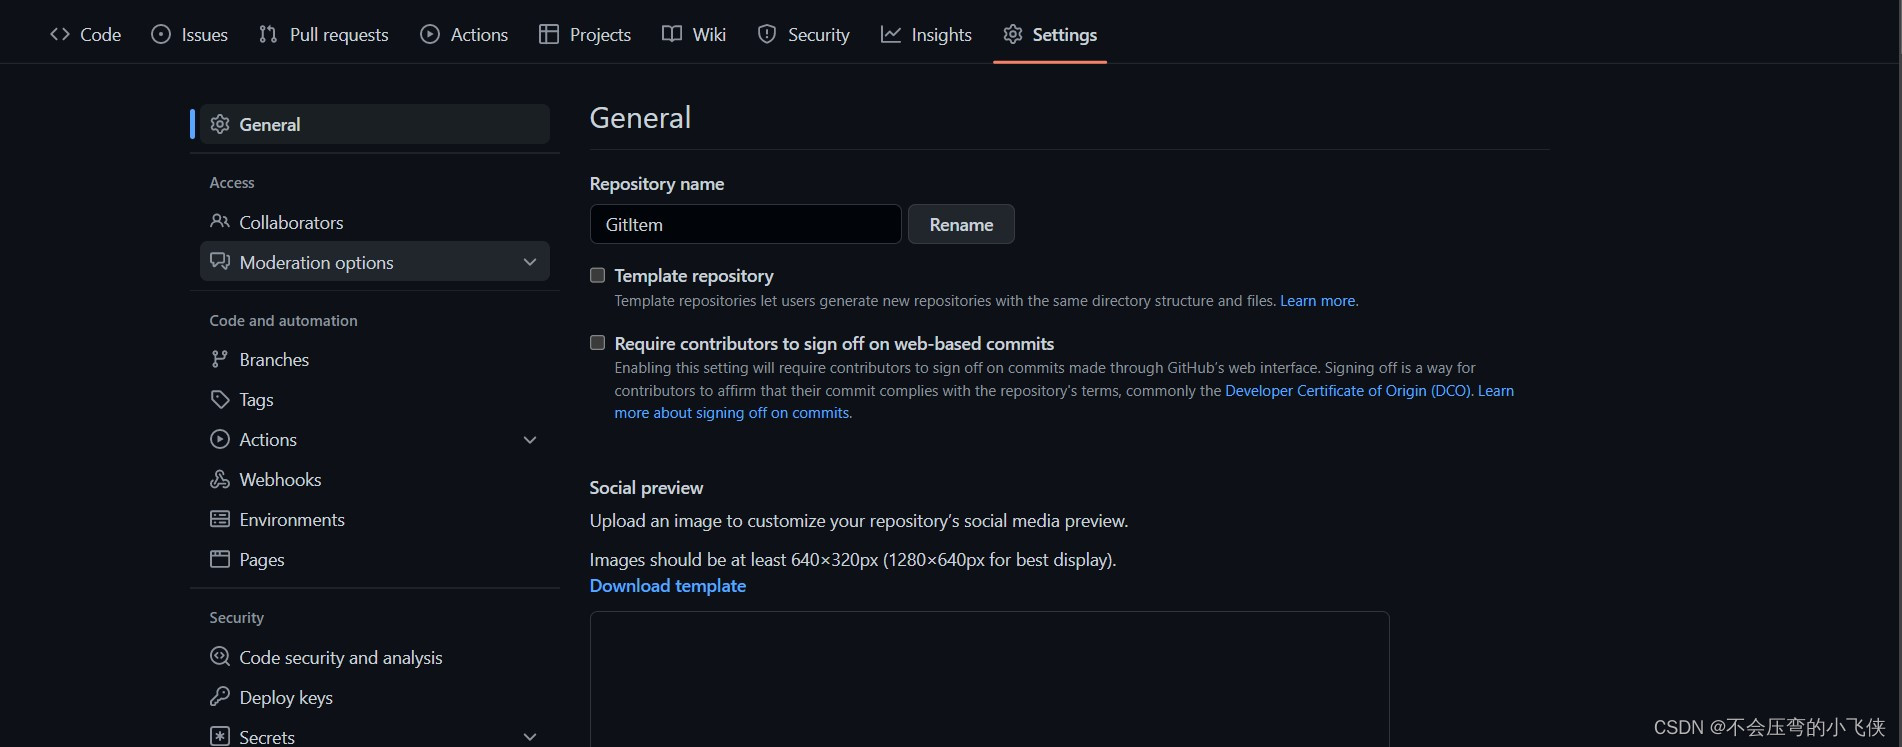The height and width of the screenshot is (747, 1902).
Task: Click the Pages browser icon
Action: pyautogui.click(x=220, y=559)
